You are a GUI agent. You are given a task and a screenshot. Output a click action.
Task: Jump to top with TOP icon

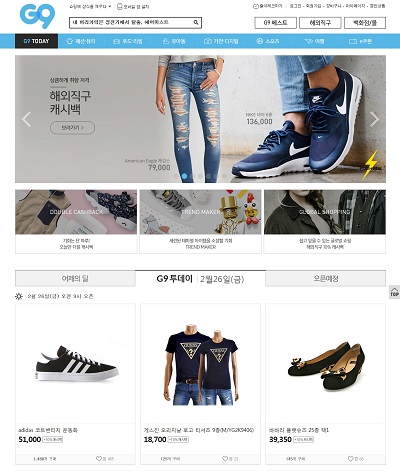click(x=394, y=292)
